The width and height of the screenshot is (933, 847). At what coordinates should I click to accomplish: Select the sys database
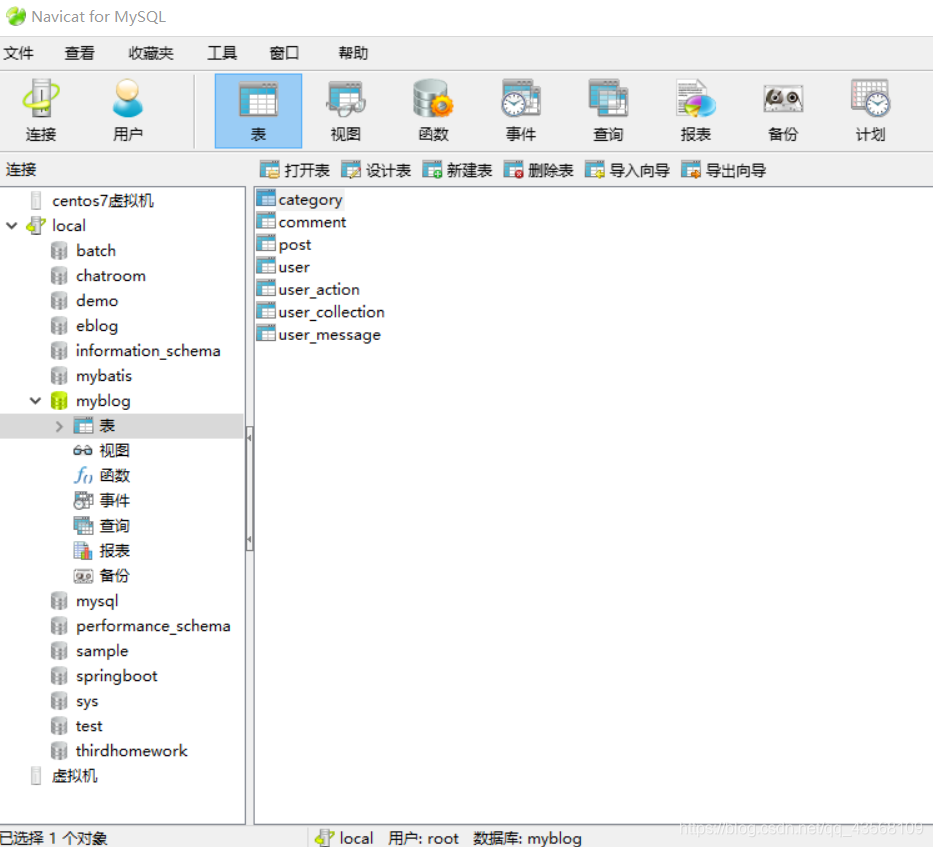[87, 701]
